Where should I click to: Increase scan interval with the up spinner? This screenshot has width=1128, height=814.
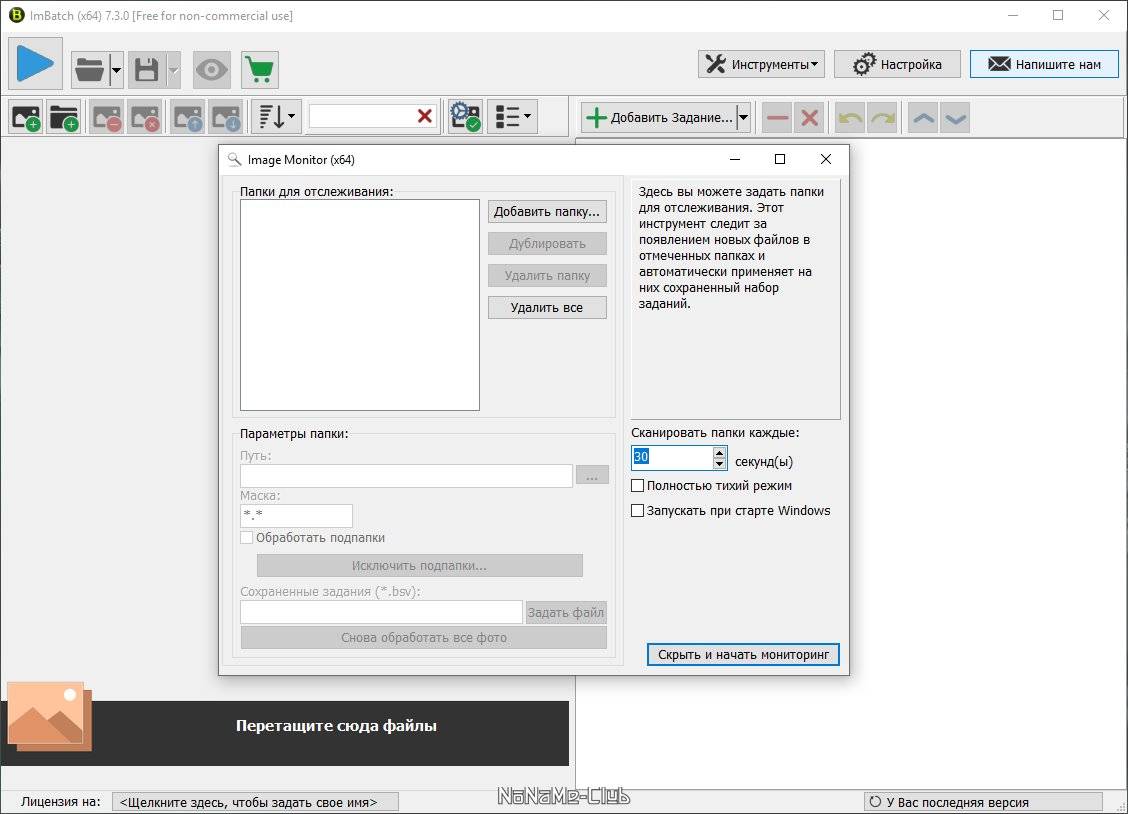(719, 452)
